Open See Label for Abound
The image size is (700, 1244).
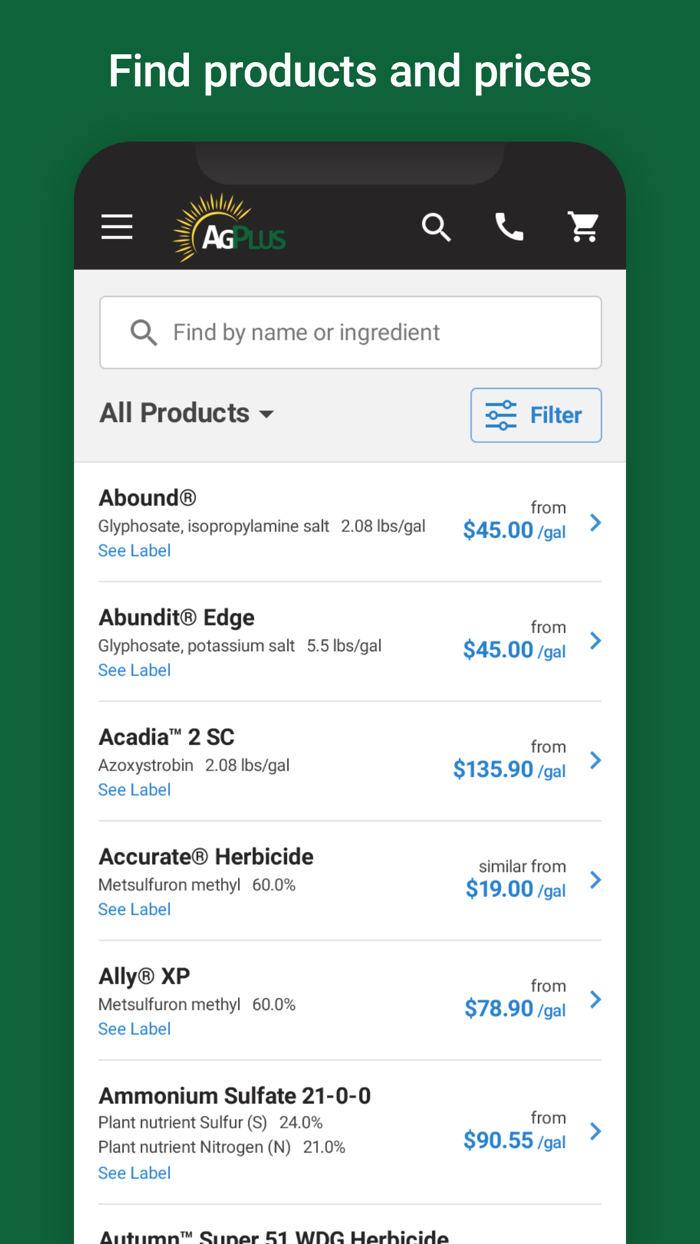pyautogui.click(x=134, y=550)
